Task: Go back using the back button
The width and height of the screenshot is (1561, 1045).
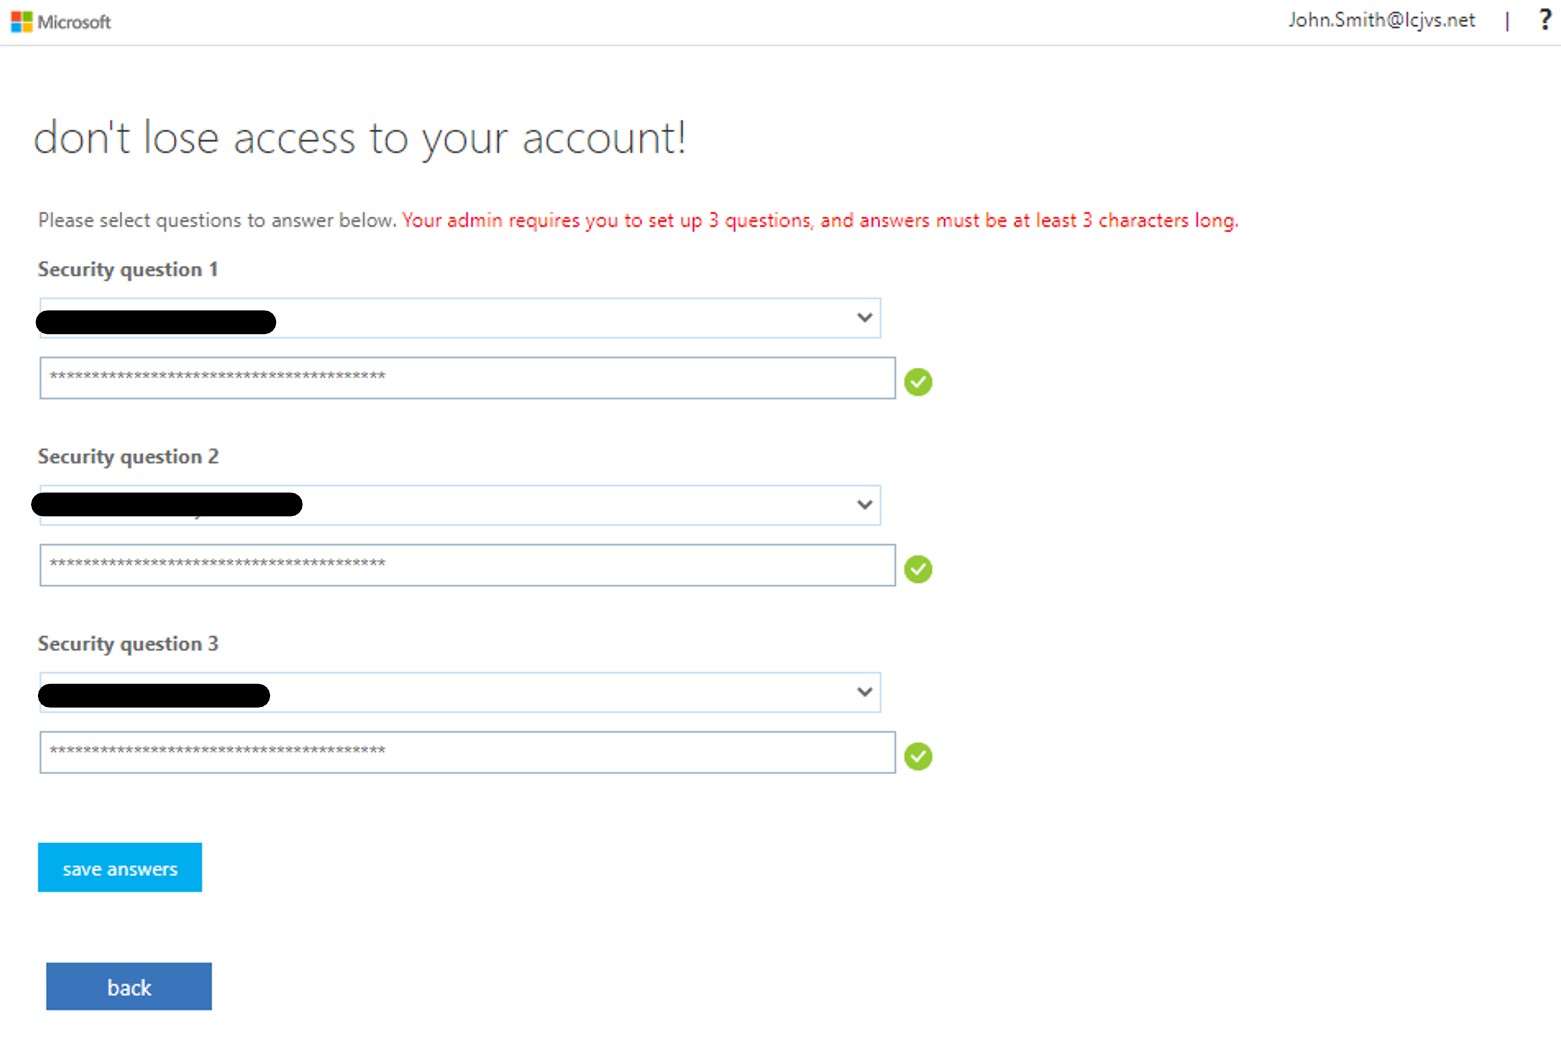Action: (129, 987)
